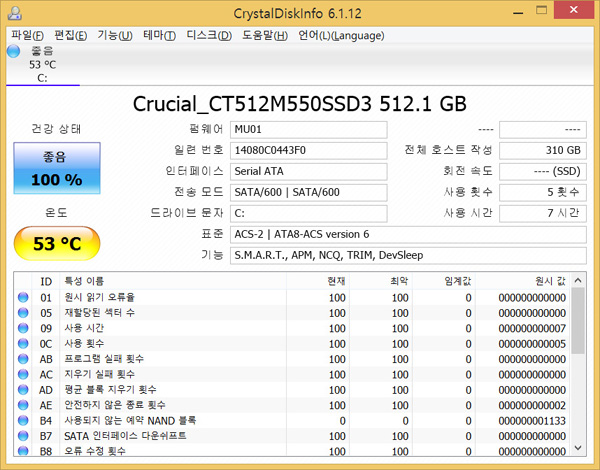Image resolution: width=600 pixels, height=470 pixels.
Task: Click status orb in row 09 사용 시간
Action: [23, 328]
